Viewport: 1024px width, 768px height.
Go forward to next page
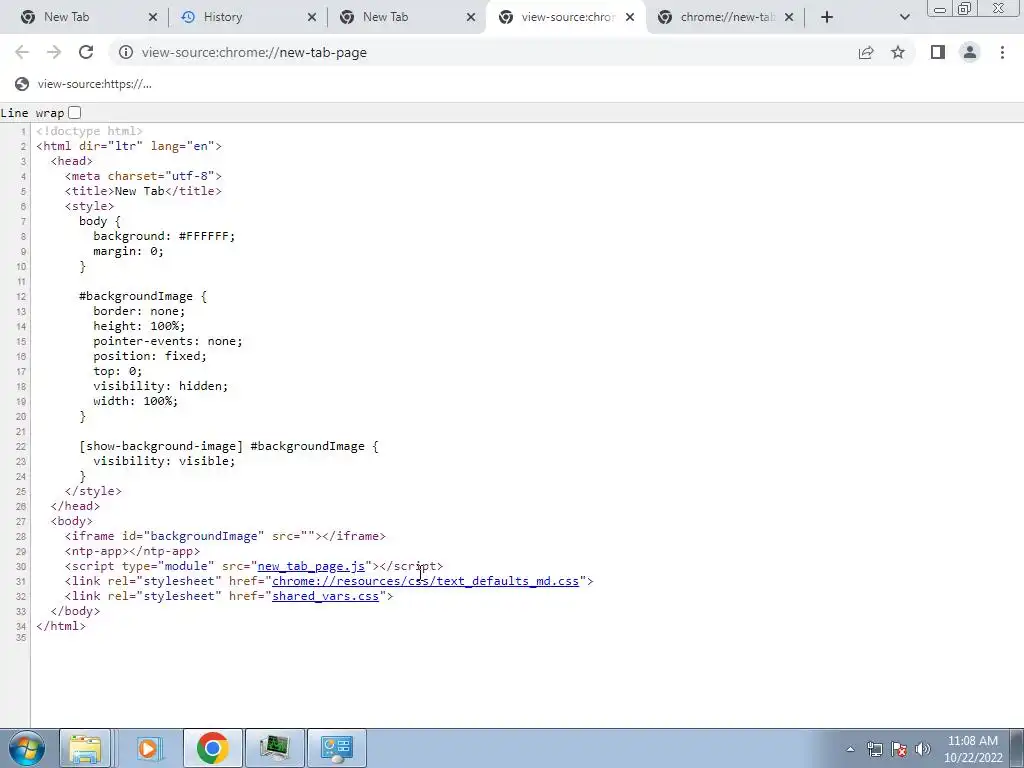pos(54,52)
